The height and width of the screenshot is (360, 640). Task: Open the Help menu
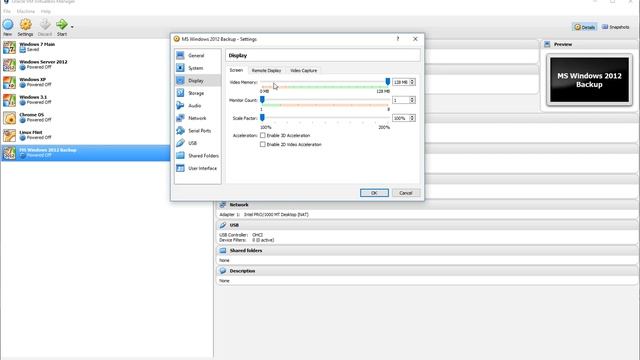[46, 11]
